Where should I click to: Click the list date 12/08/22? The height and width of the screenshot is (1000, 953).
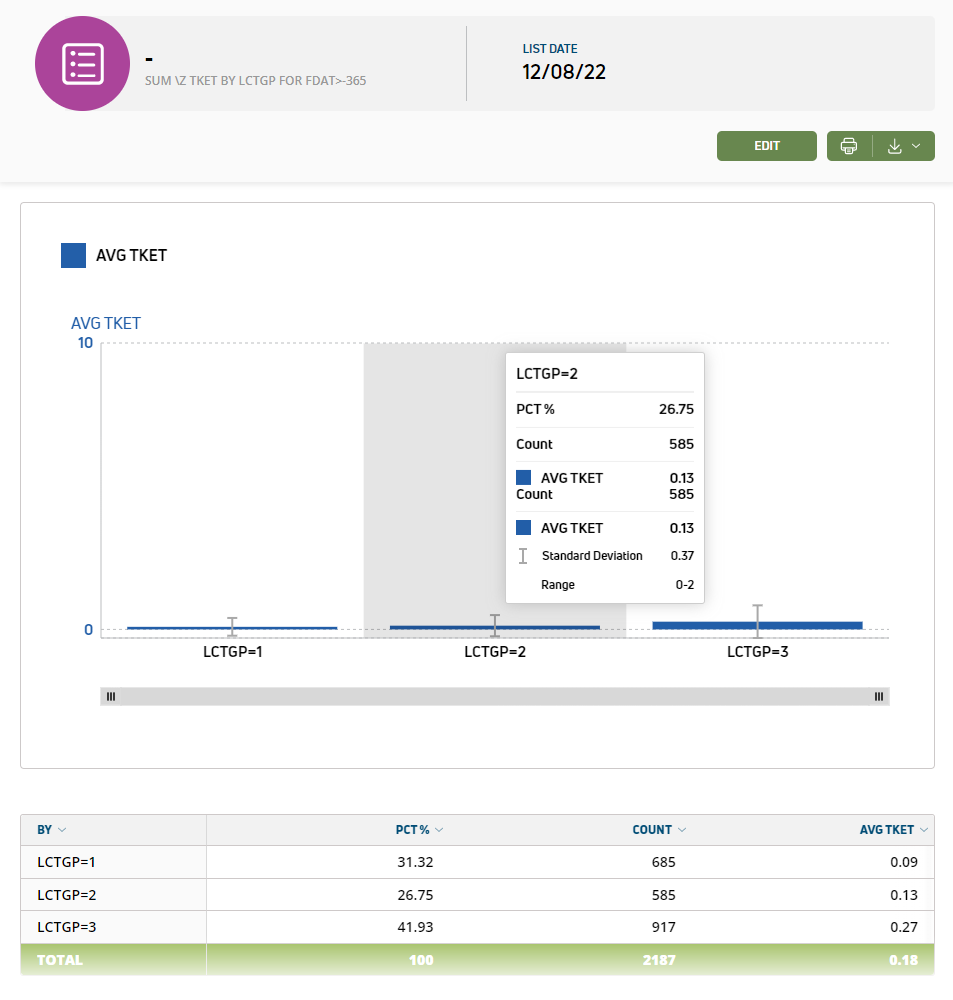(564, 72)
